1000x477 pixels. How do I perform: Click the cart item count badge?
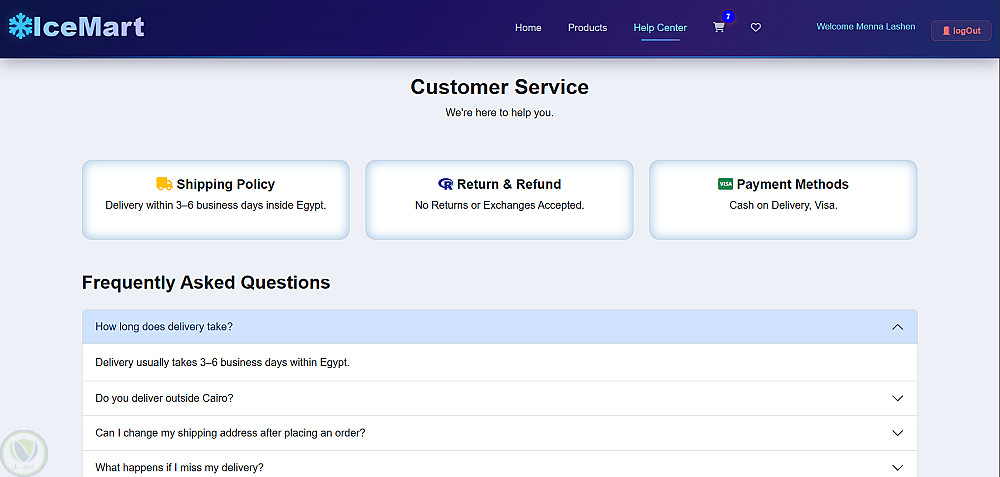[728, 17]
